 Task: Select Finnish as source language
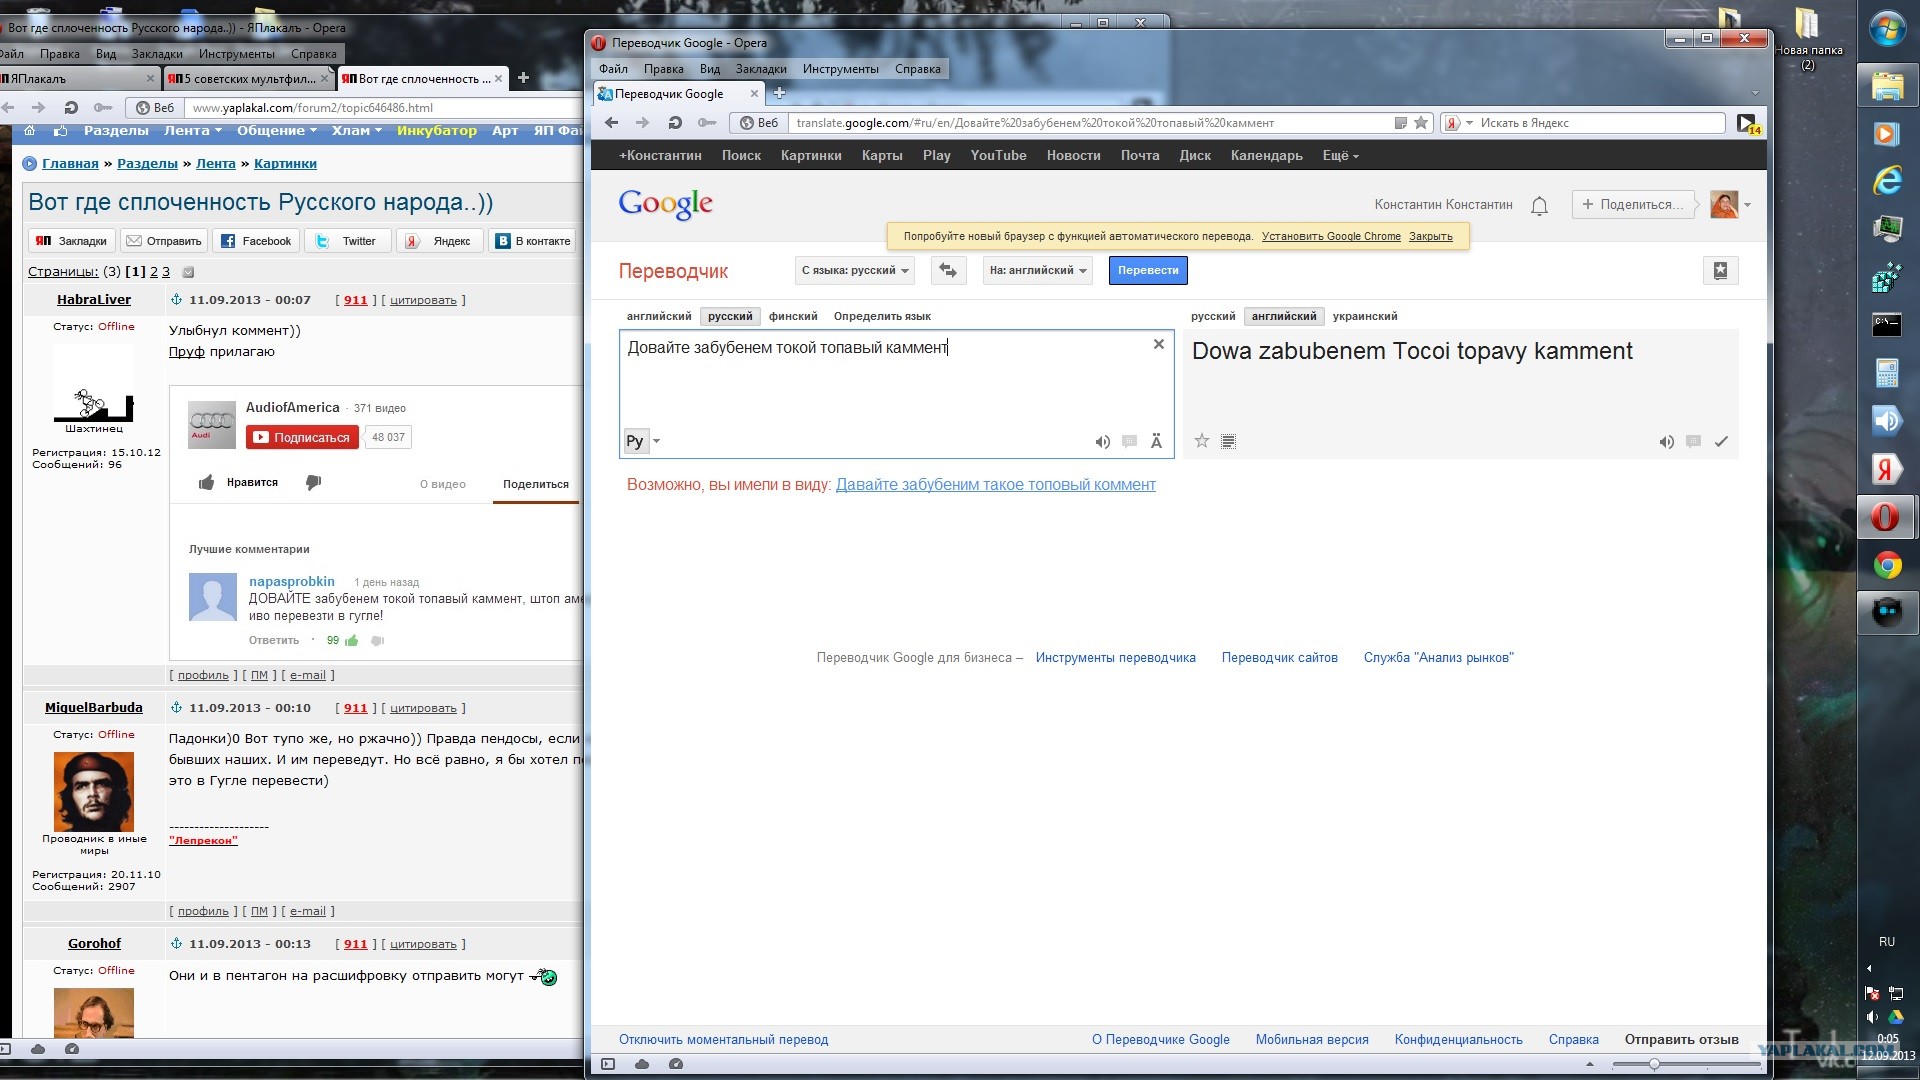(x=793, y=316)
